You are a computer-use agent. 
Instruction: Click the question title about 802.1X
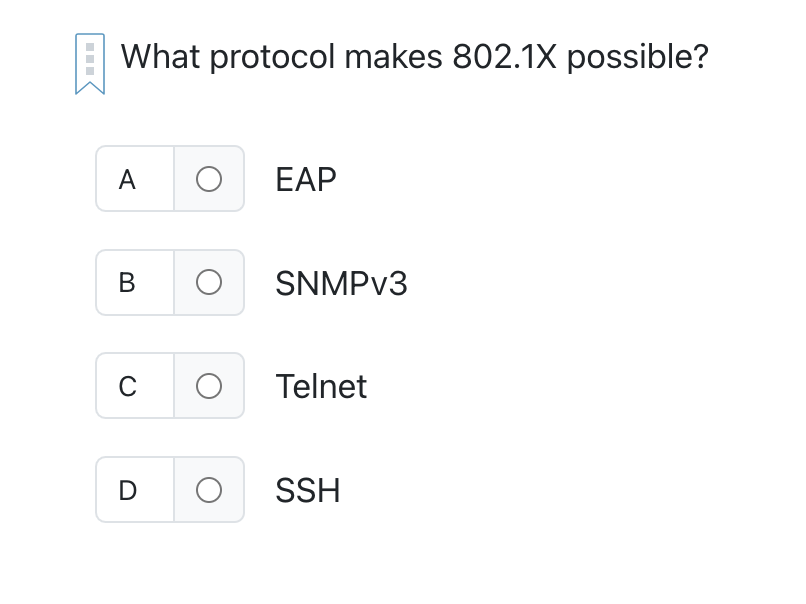tap(415, 57)
